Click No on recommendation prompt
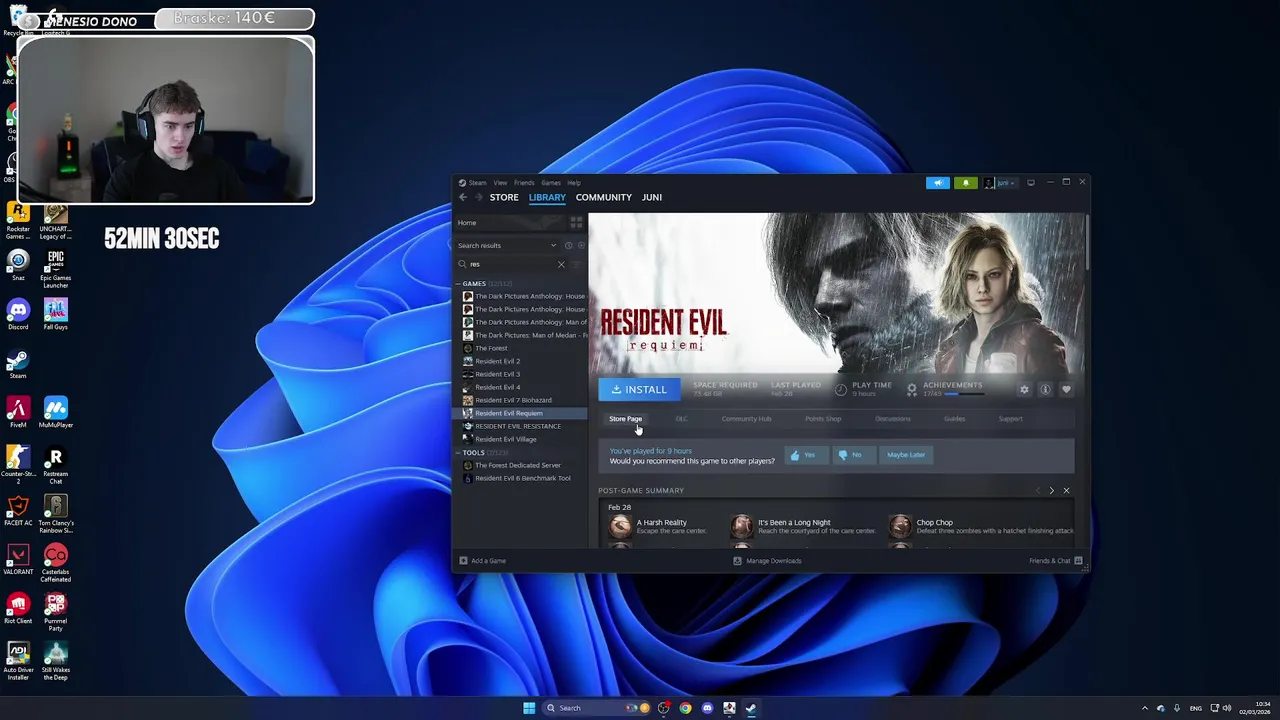Viewport: 1280px width, 720px height. (x=853, y=455)
